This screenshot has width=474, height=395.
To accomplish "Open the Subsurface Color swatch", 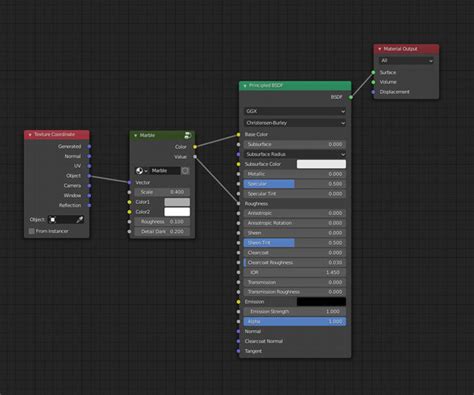I will pyautogui.click(x=321, y=164).
